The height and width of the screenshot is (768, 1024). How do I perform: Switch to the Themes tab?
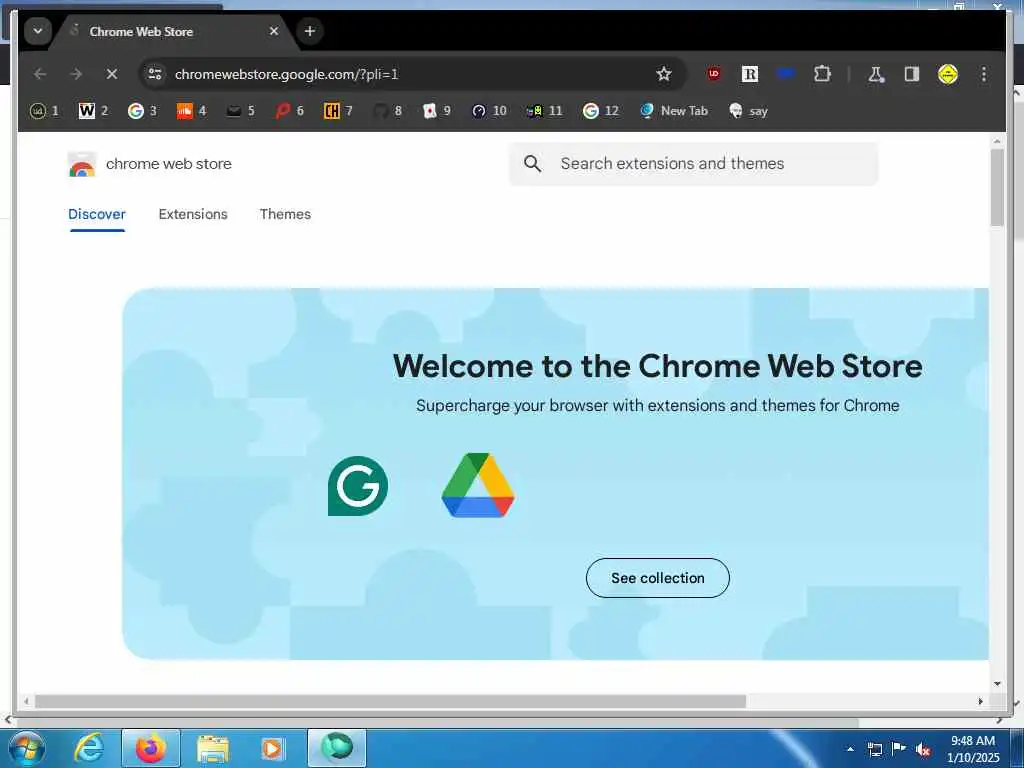click(285, 214)
